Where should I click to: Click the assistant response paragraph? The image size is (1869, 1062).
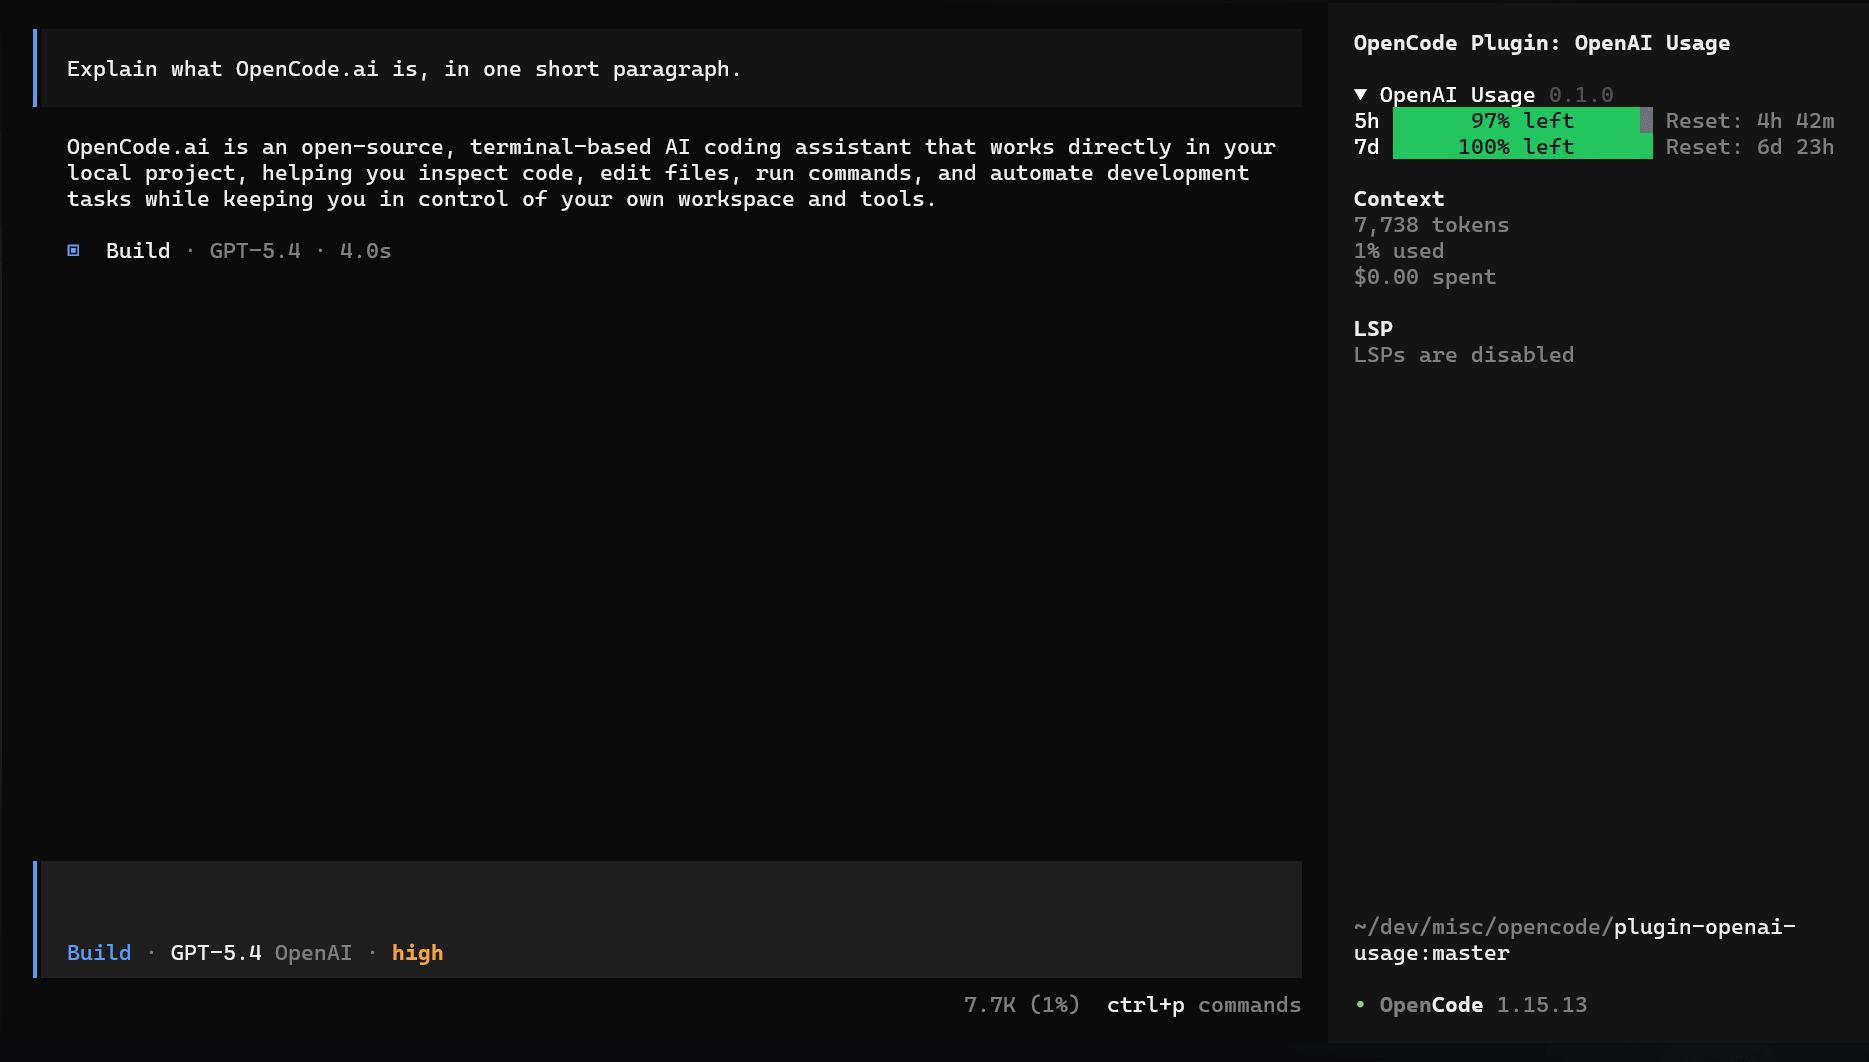[x=671, y=172]
